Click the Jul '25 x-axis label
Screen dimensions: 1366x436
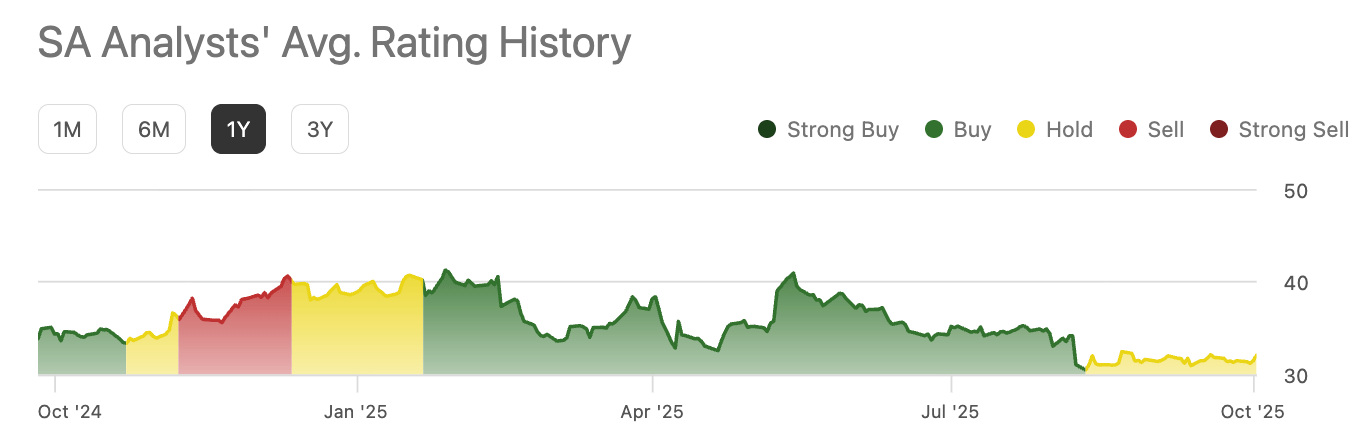coord(951,411)
